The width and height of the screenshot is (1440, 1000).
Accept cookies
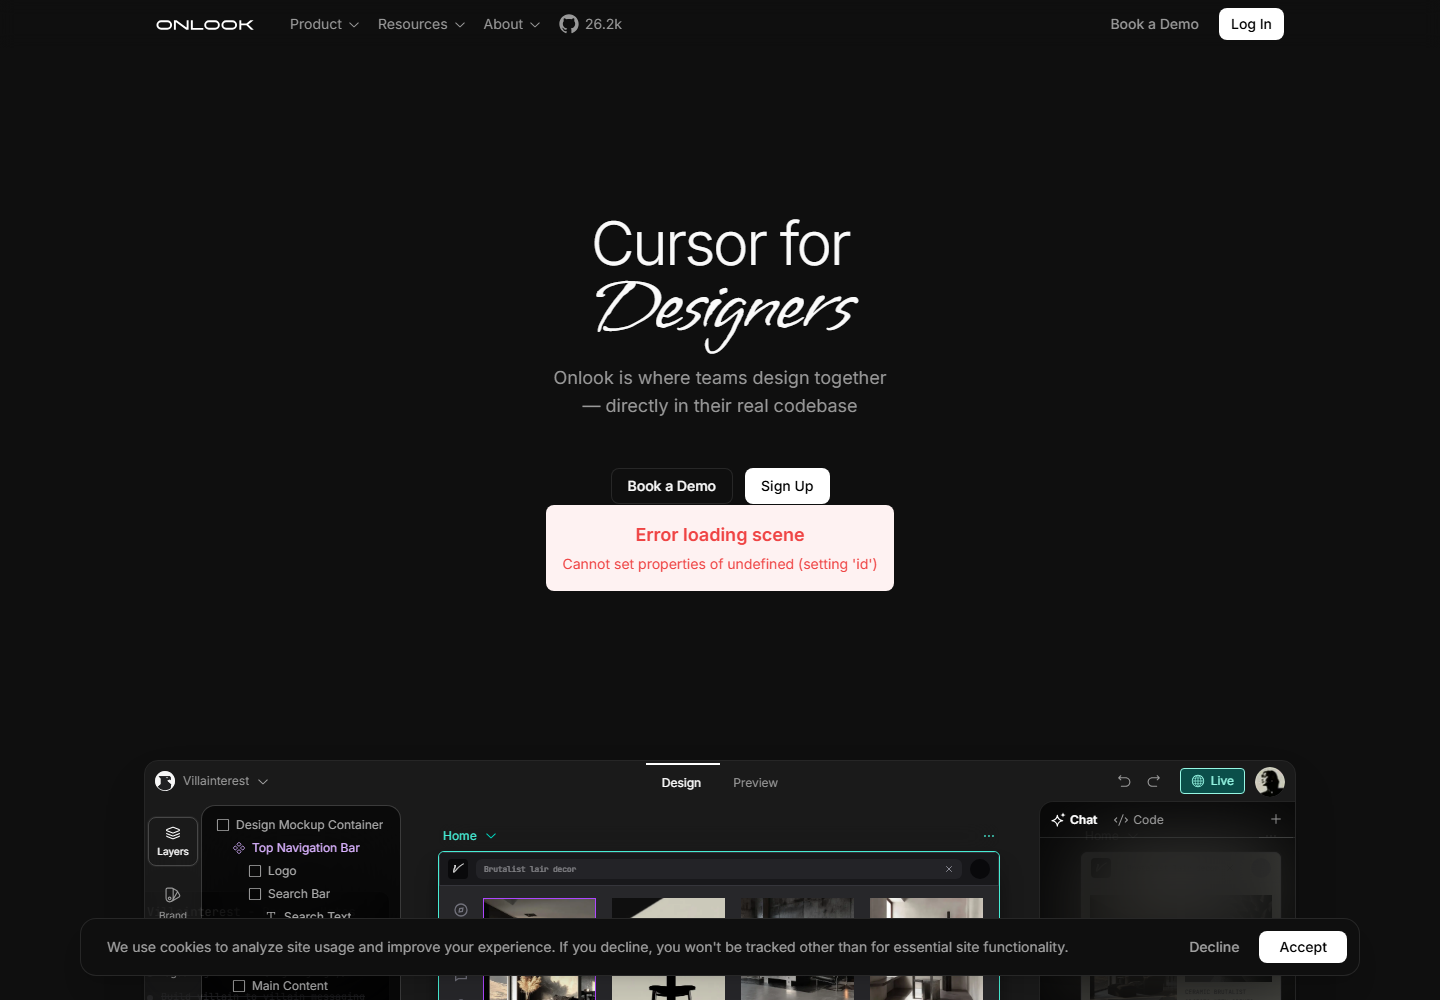pos(1303,947)
